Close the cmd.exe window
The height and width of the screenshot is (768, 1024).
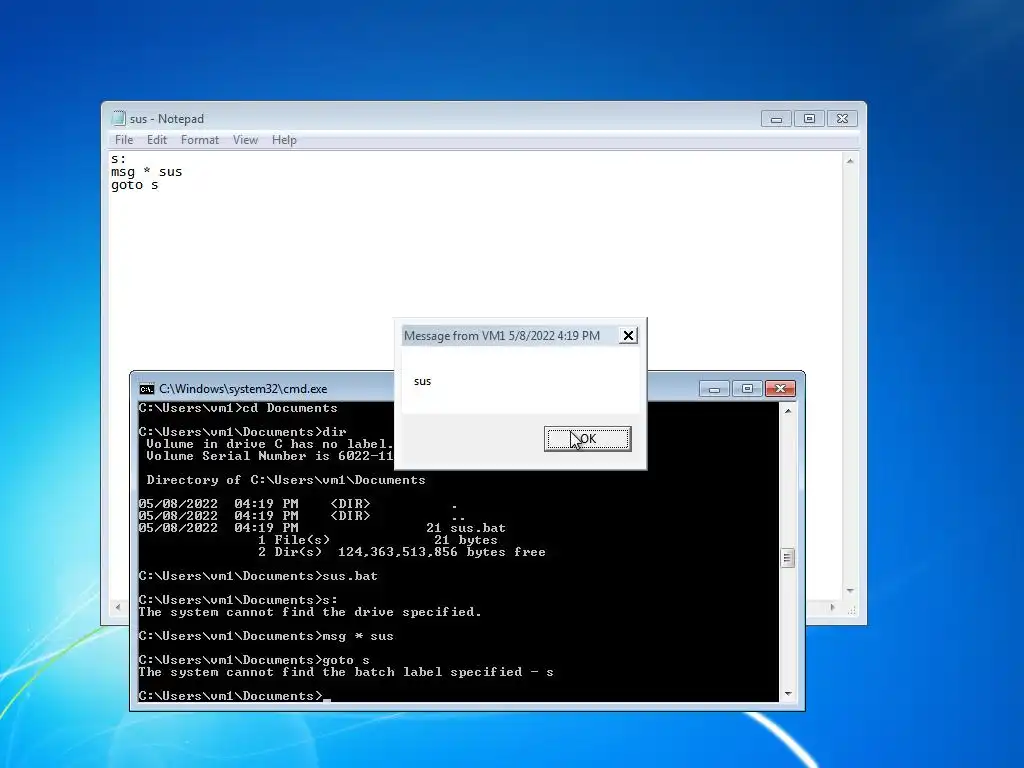[x=780, y=389]
